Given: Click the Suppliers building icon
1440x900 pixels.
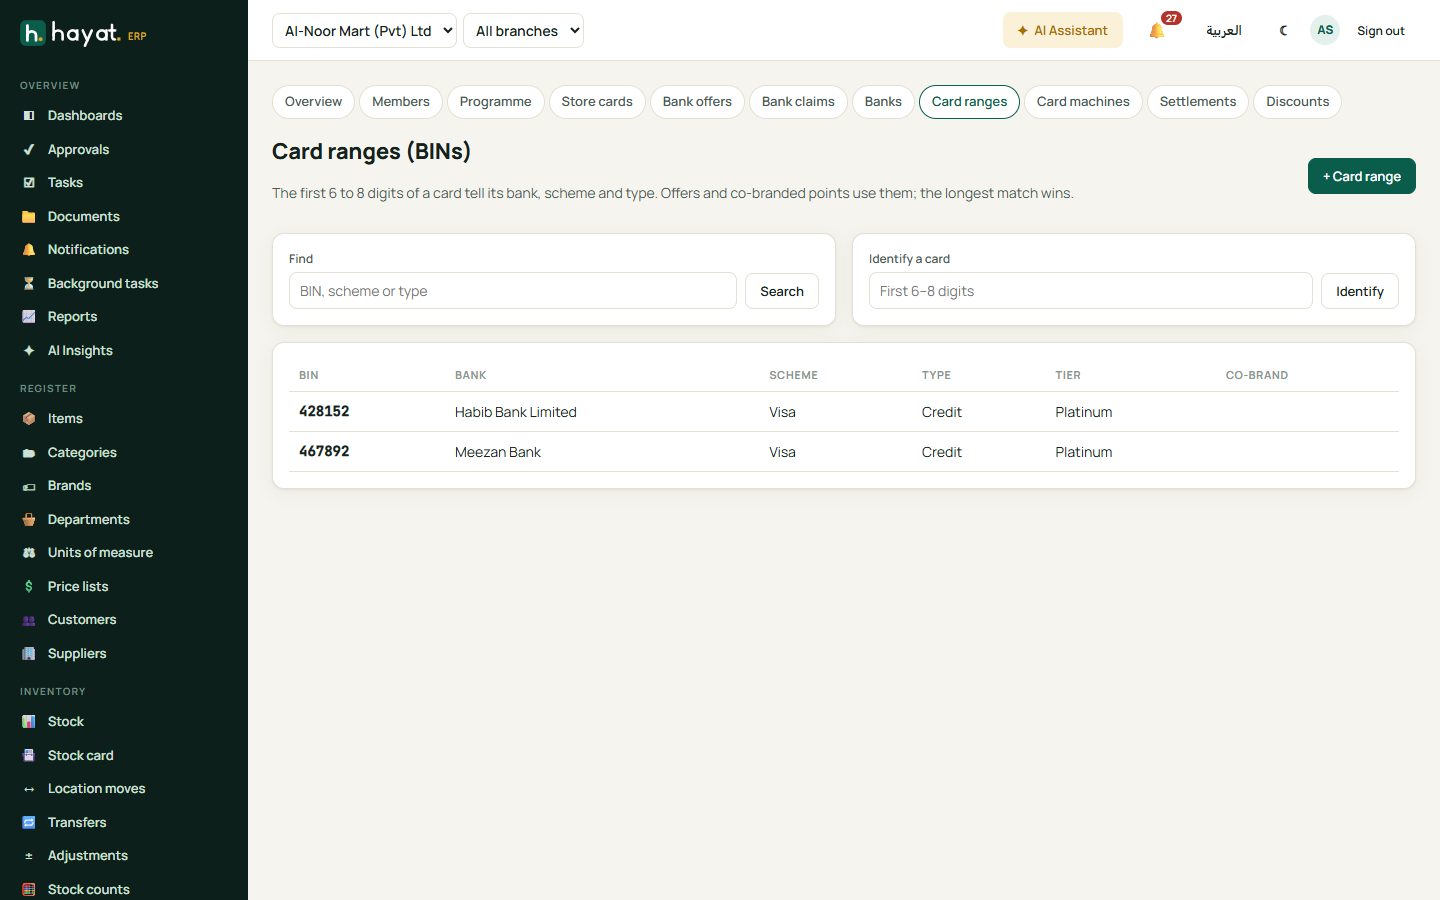Looking at the screenshot, I should click(29, 654).
